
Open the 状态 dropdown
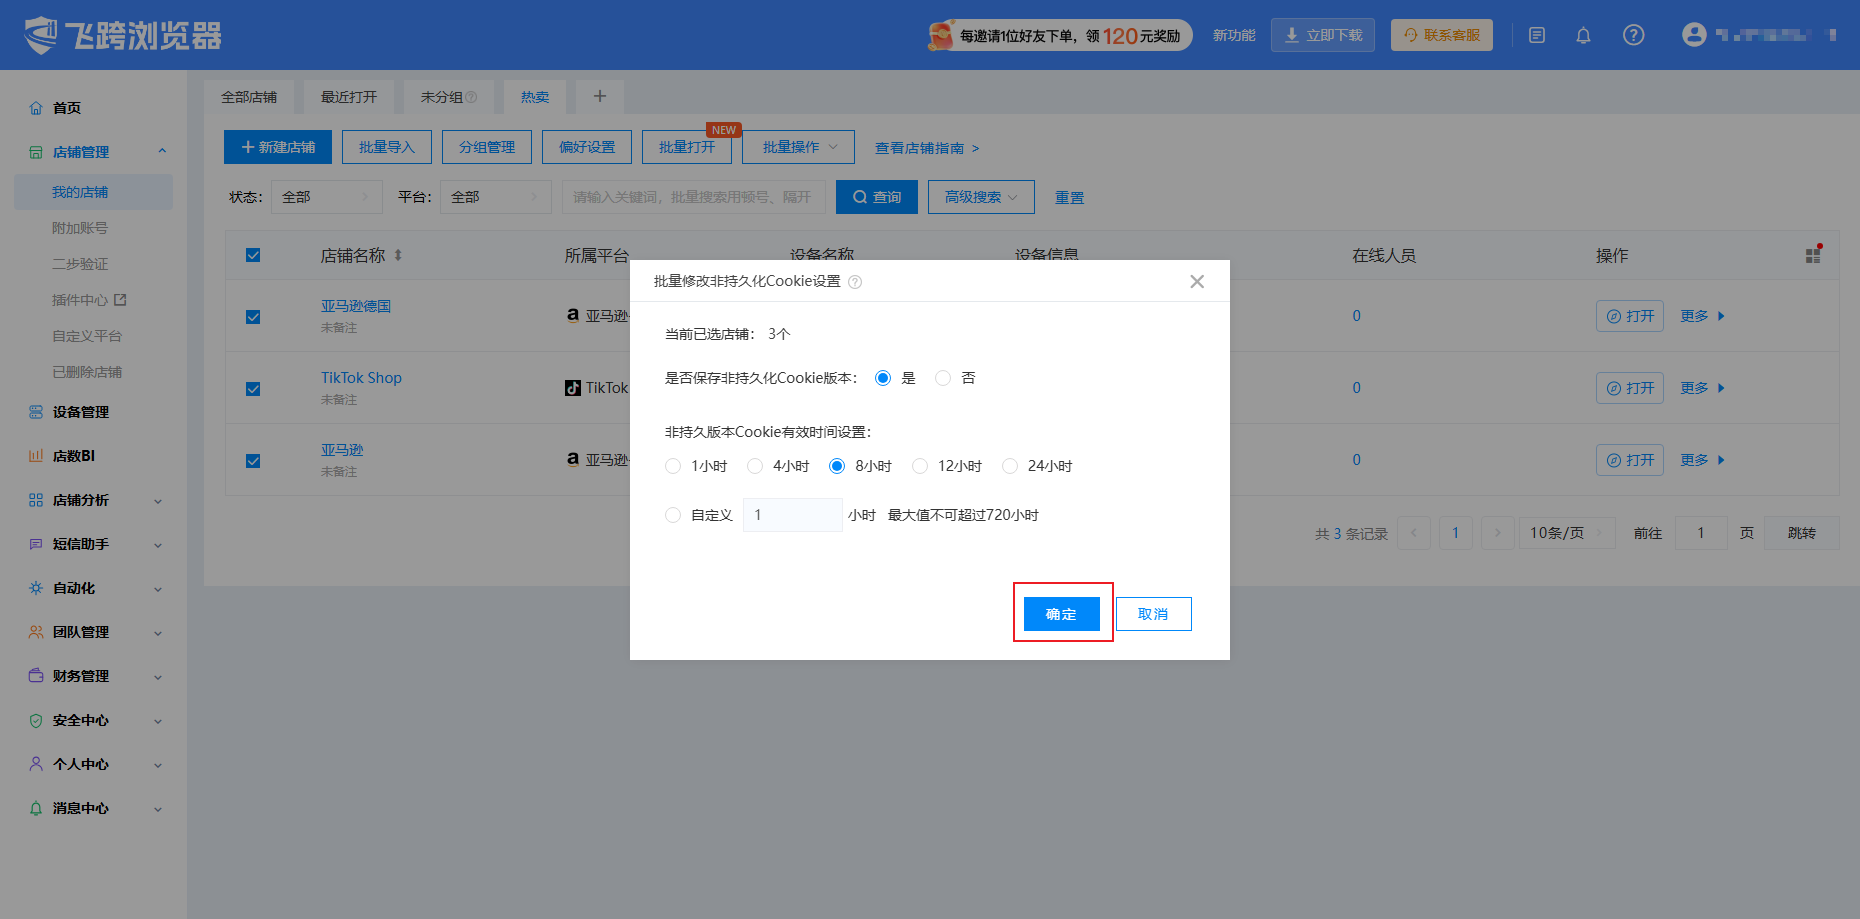pyautogui.click(x=327, y=197)
